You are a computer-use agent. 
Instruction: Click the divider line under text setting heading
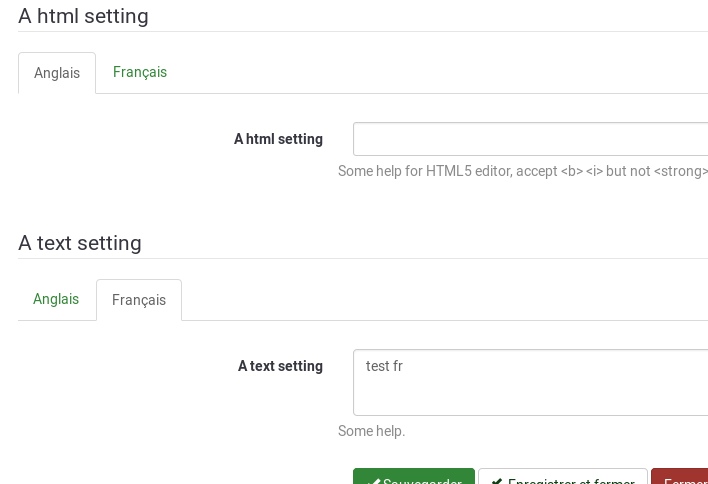(x=362, y=259)
